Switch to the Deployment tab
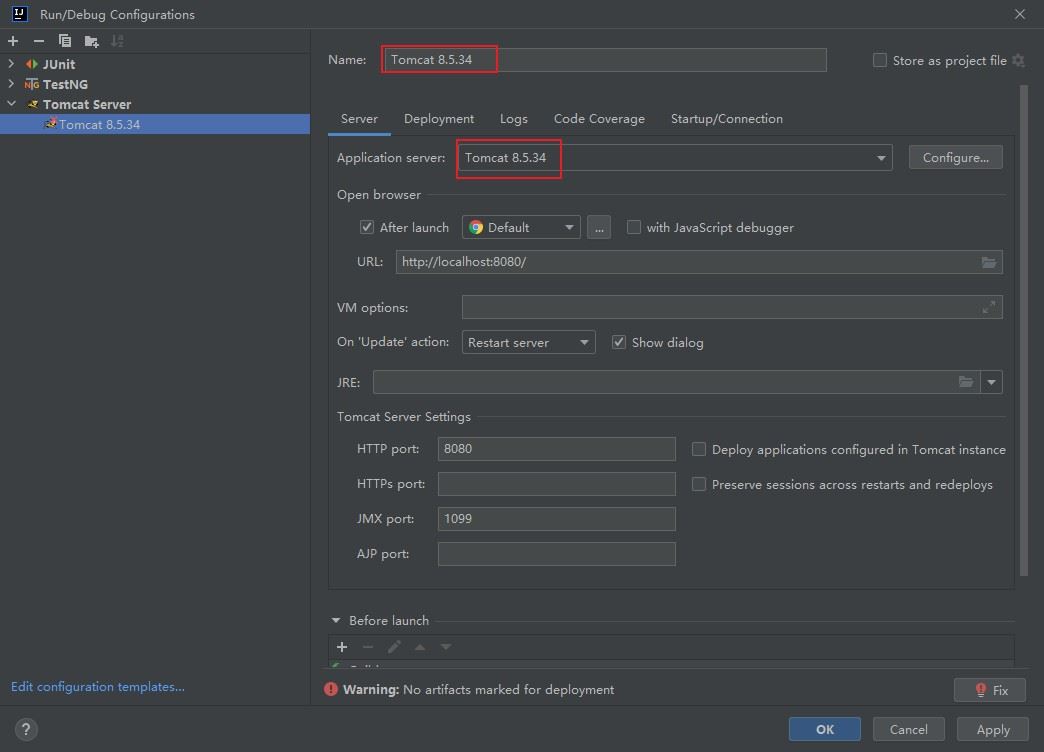This screenshot has height=752, width=1044. tap(439, 118)
